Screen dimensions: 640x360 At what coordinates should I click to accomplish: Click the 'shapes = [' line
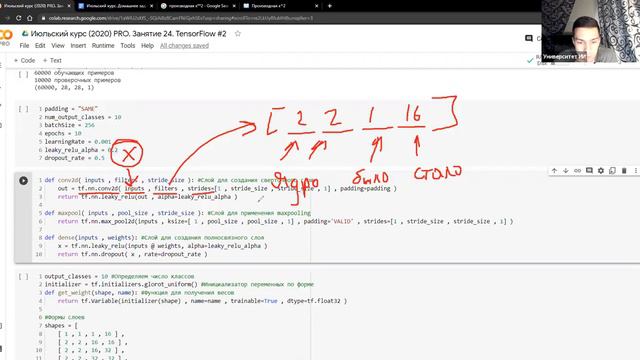tap(61, 325)
